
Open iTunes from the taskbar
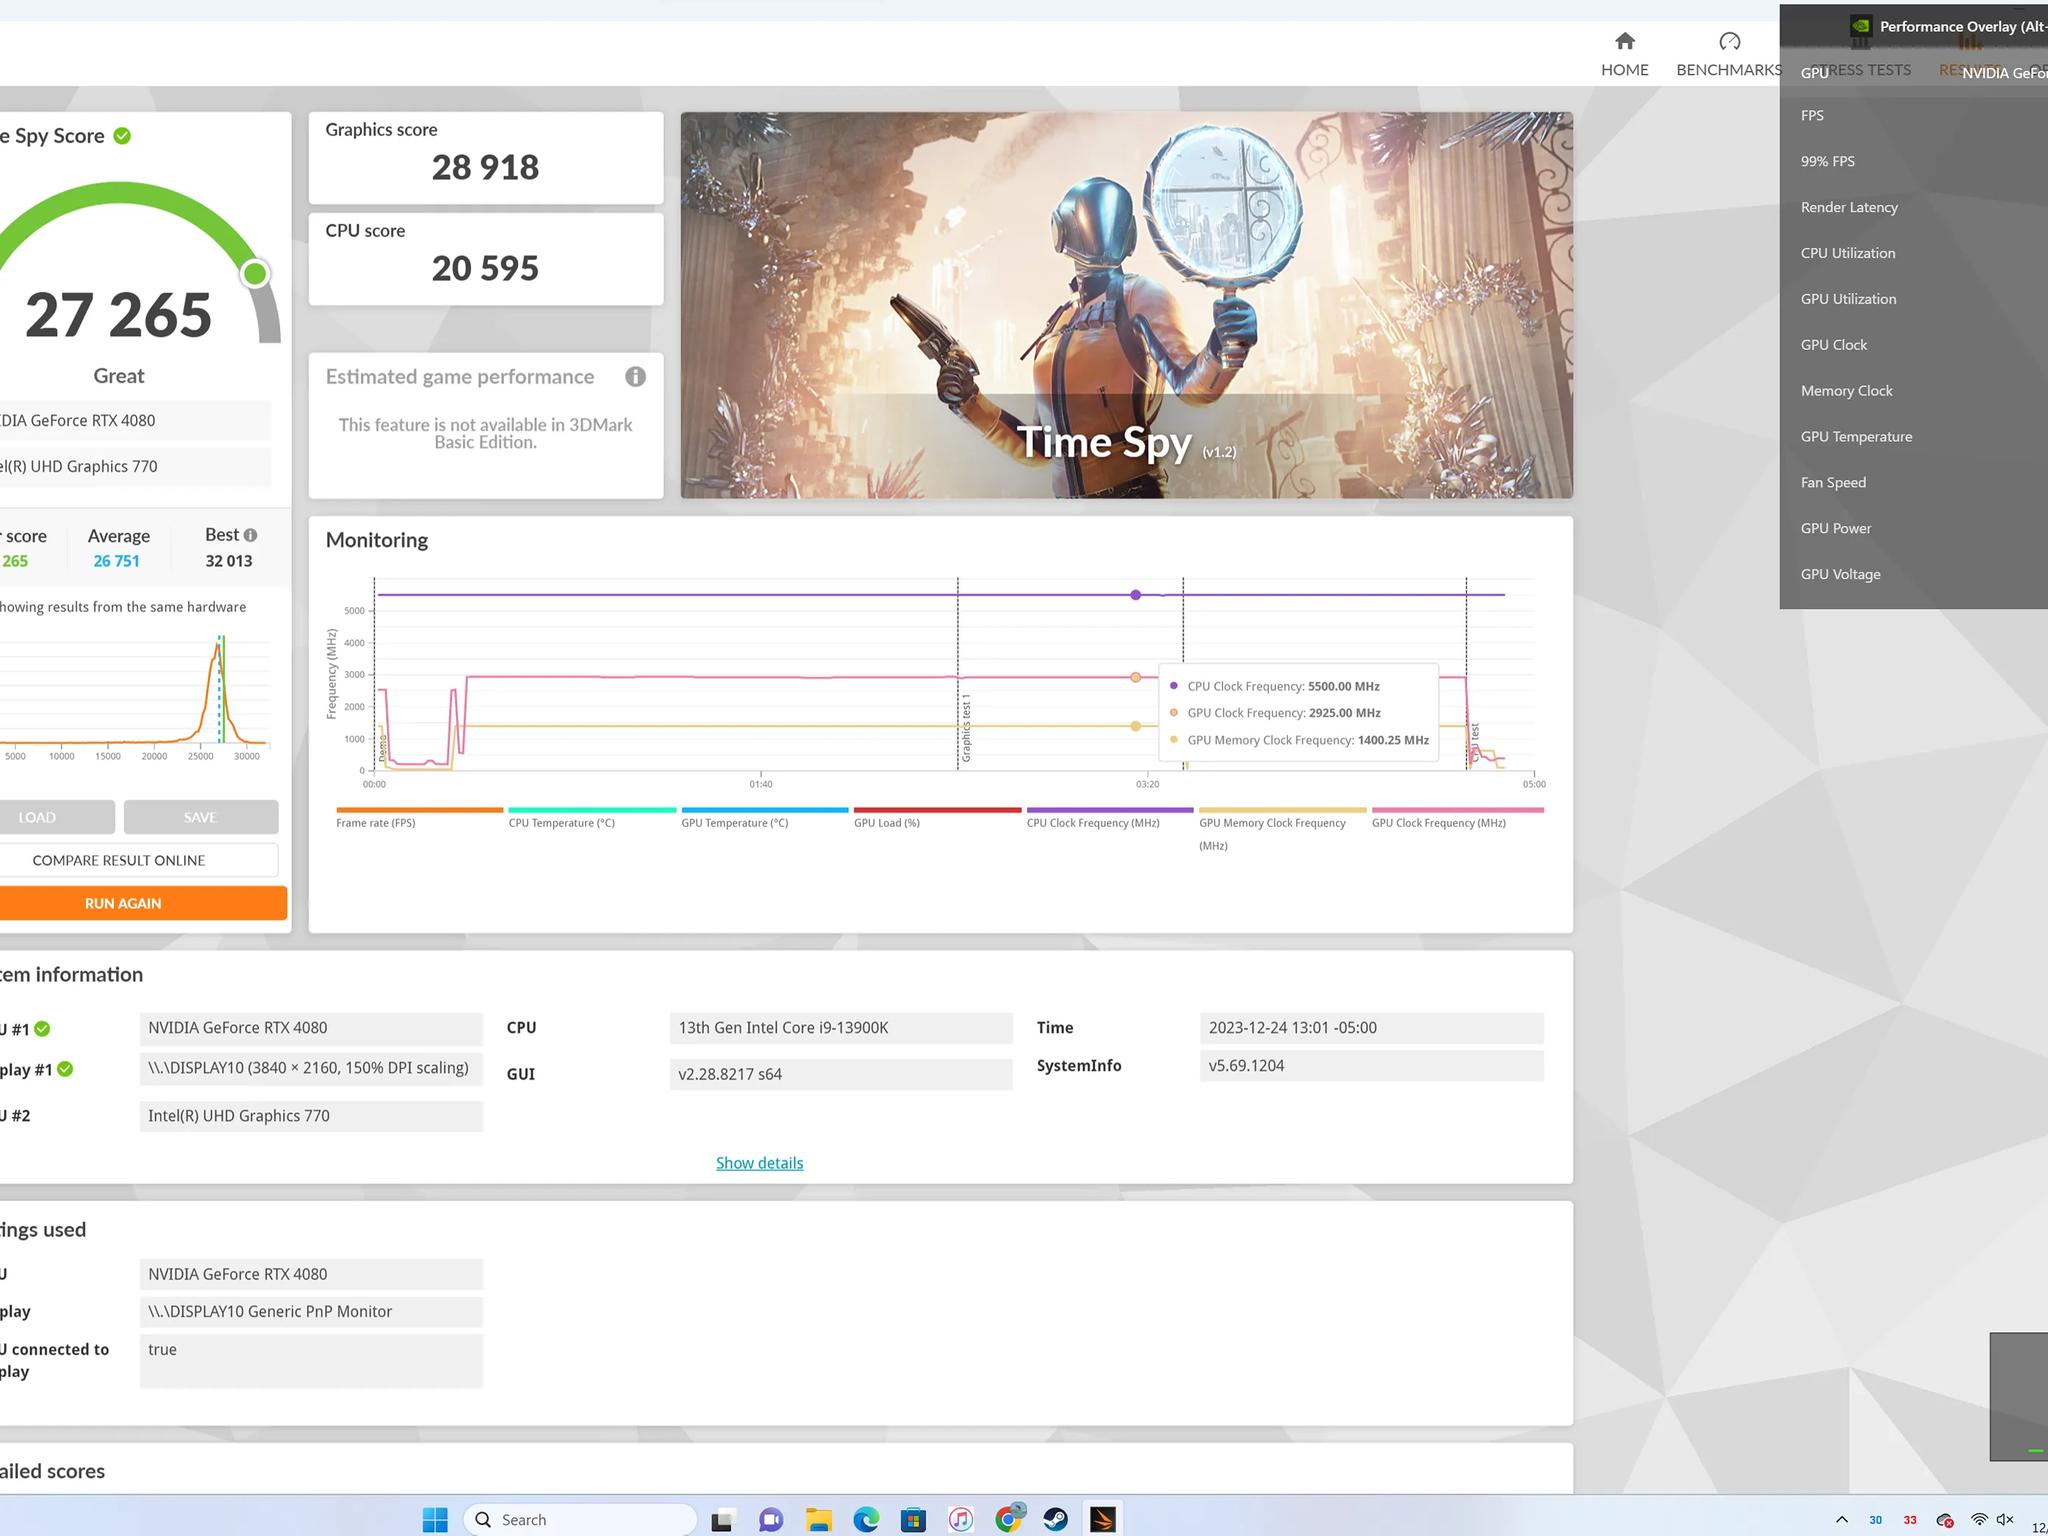960,1520
